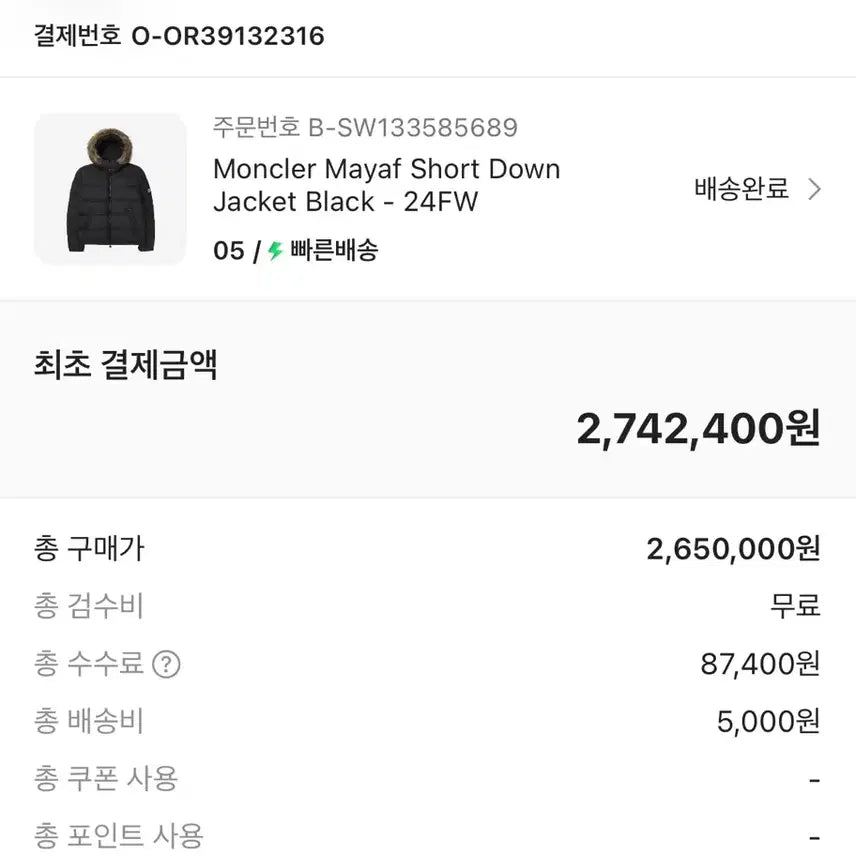The height and width of the screenshot is (856, 856).
Task: Select the order number B-SW133585689
Action: (363, 127)
